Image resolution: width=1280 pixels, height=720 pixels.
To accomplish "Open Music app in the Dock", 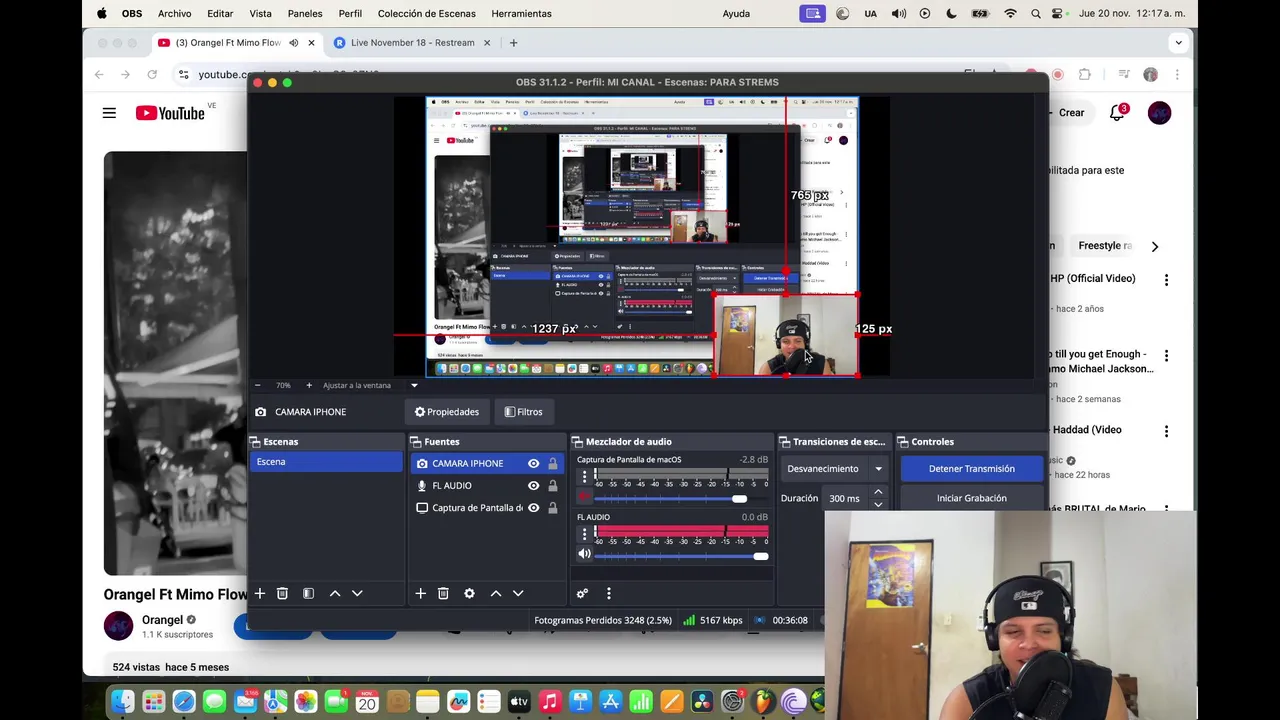I will coord(549,702).
